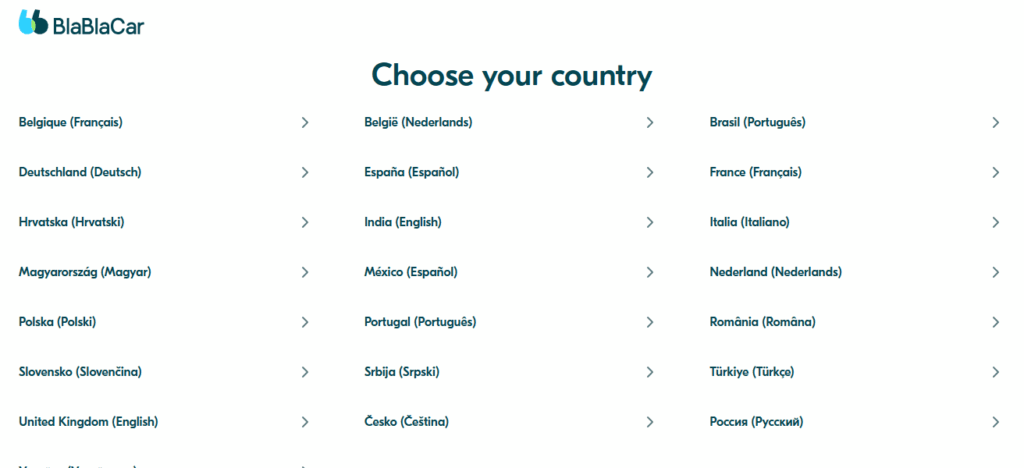Click the chevron beside Česko (Čeština)
Viewport: 1024px width, 468px height.
(650, 422)
